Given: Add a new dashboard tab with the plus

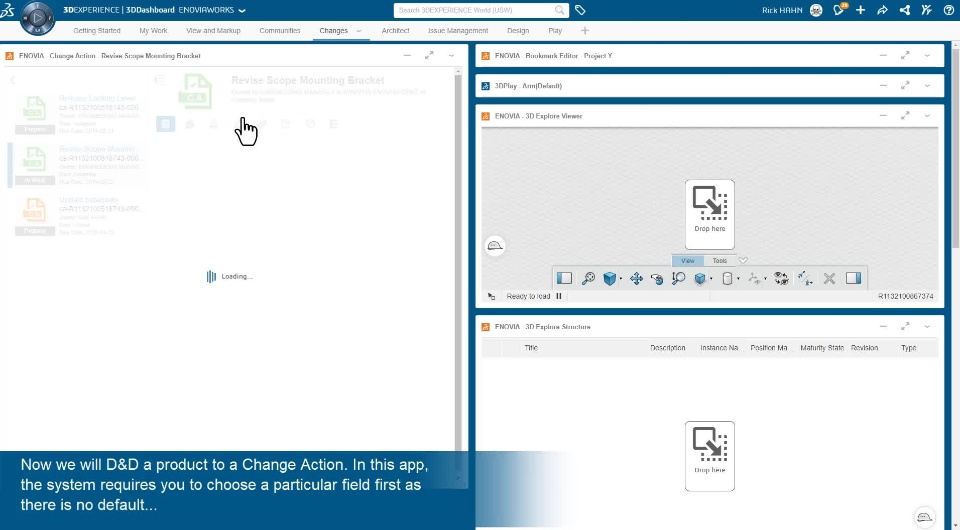Looking at the screenshot, I should point(585,31).
